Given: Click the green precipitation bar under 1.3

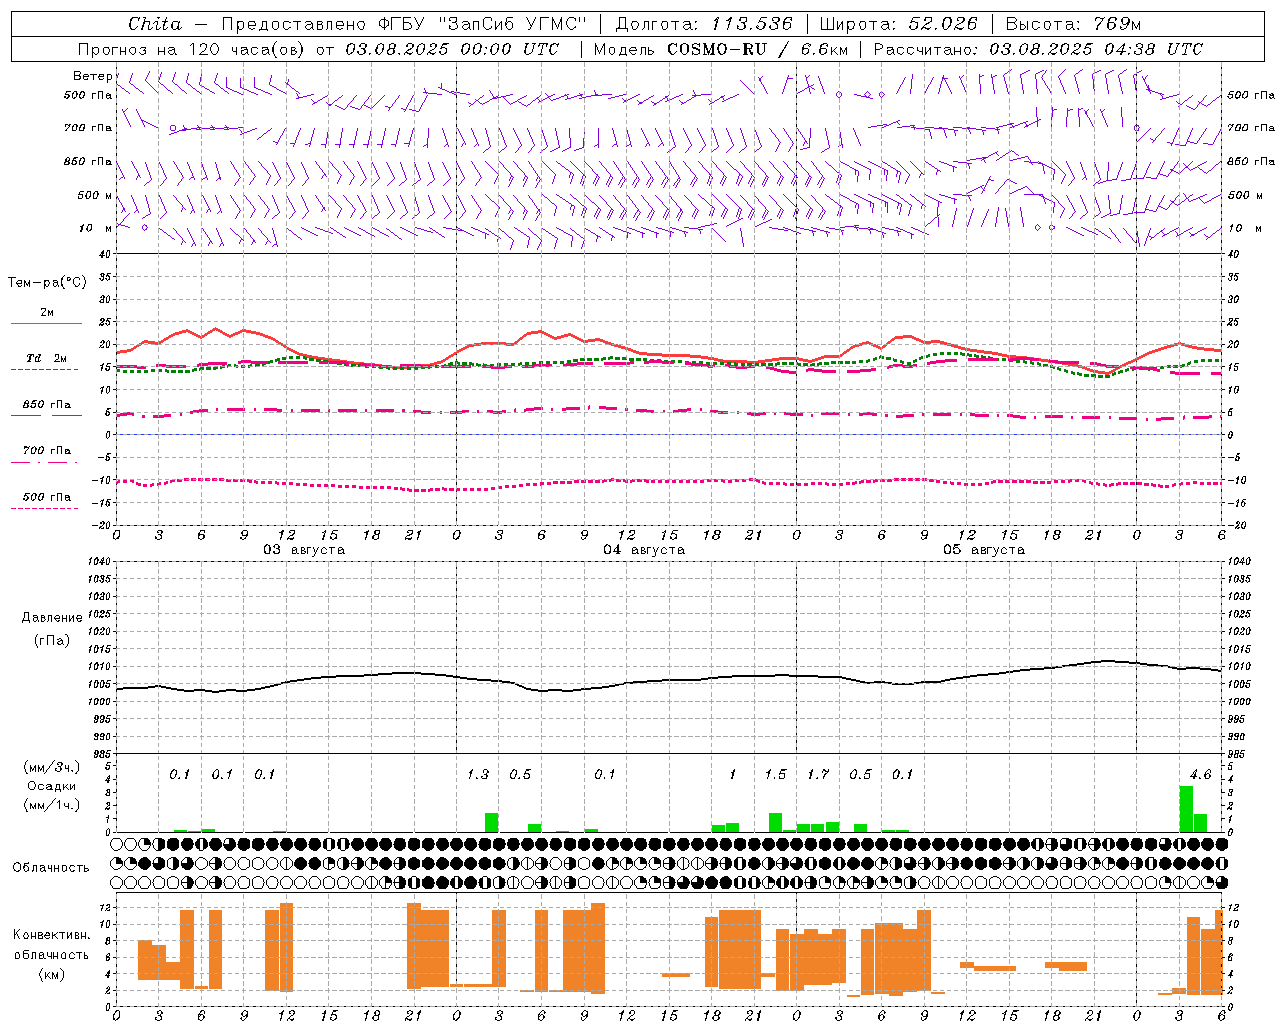Looking at the screenshot, I should [x=491, y=822].
